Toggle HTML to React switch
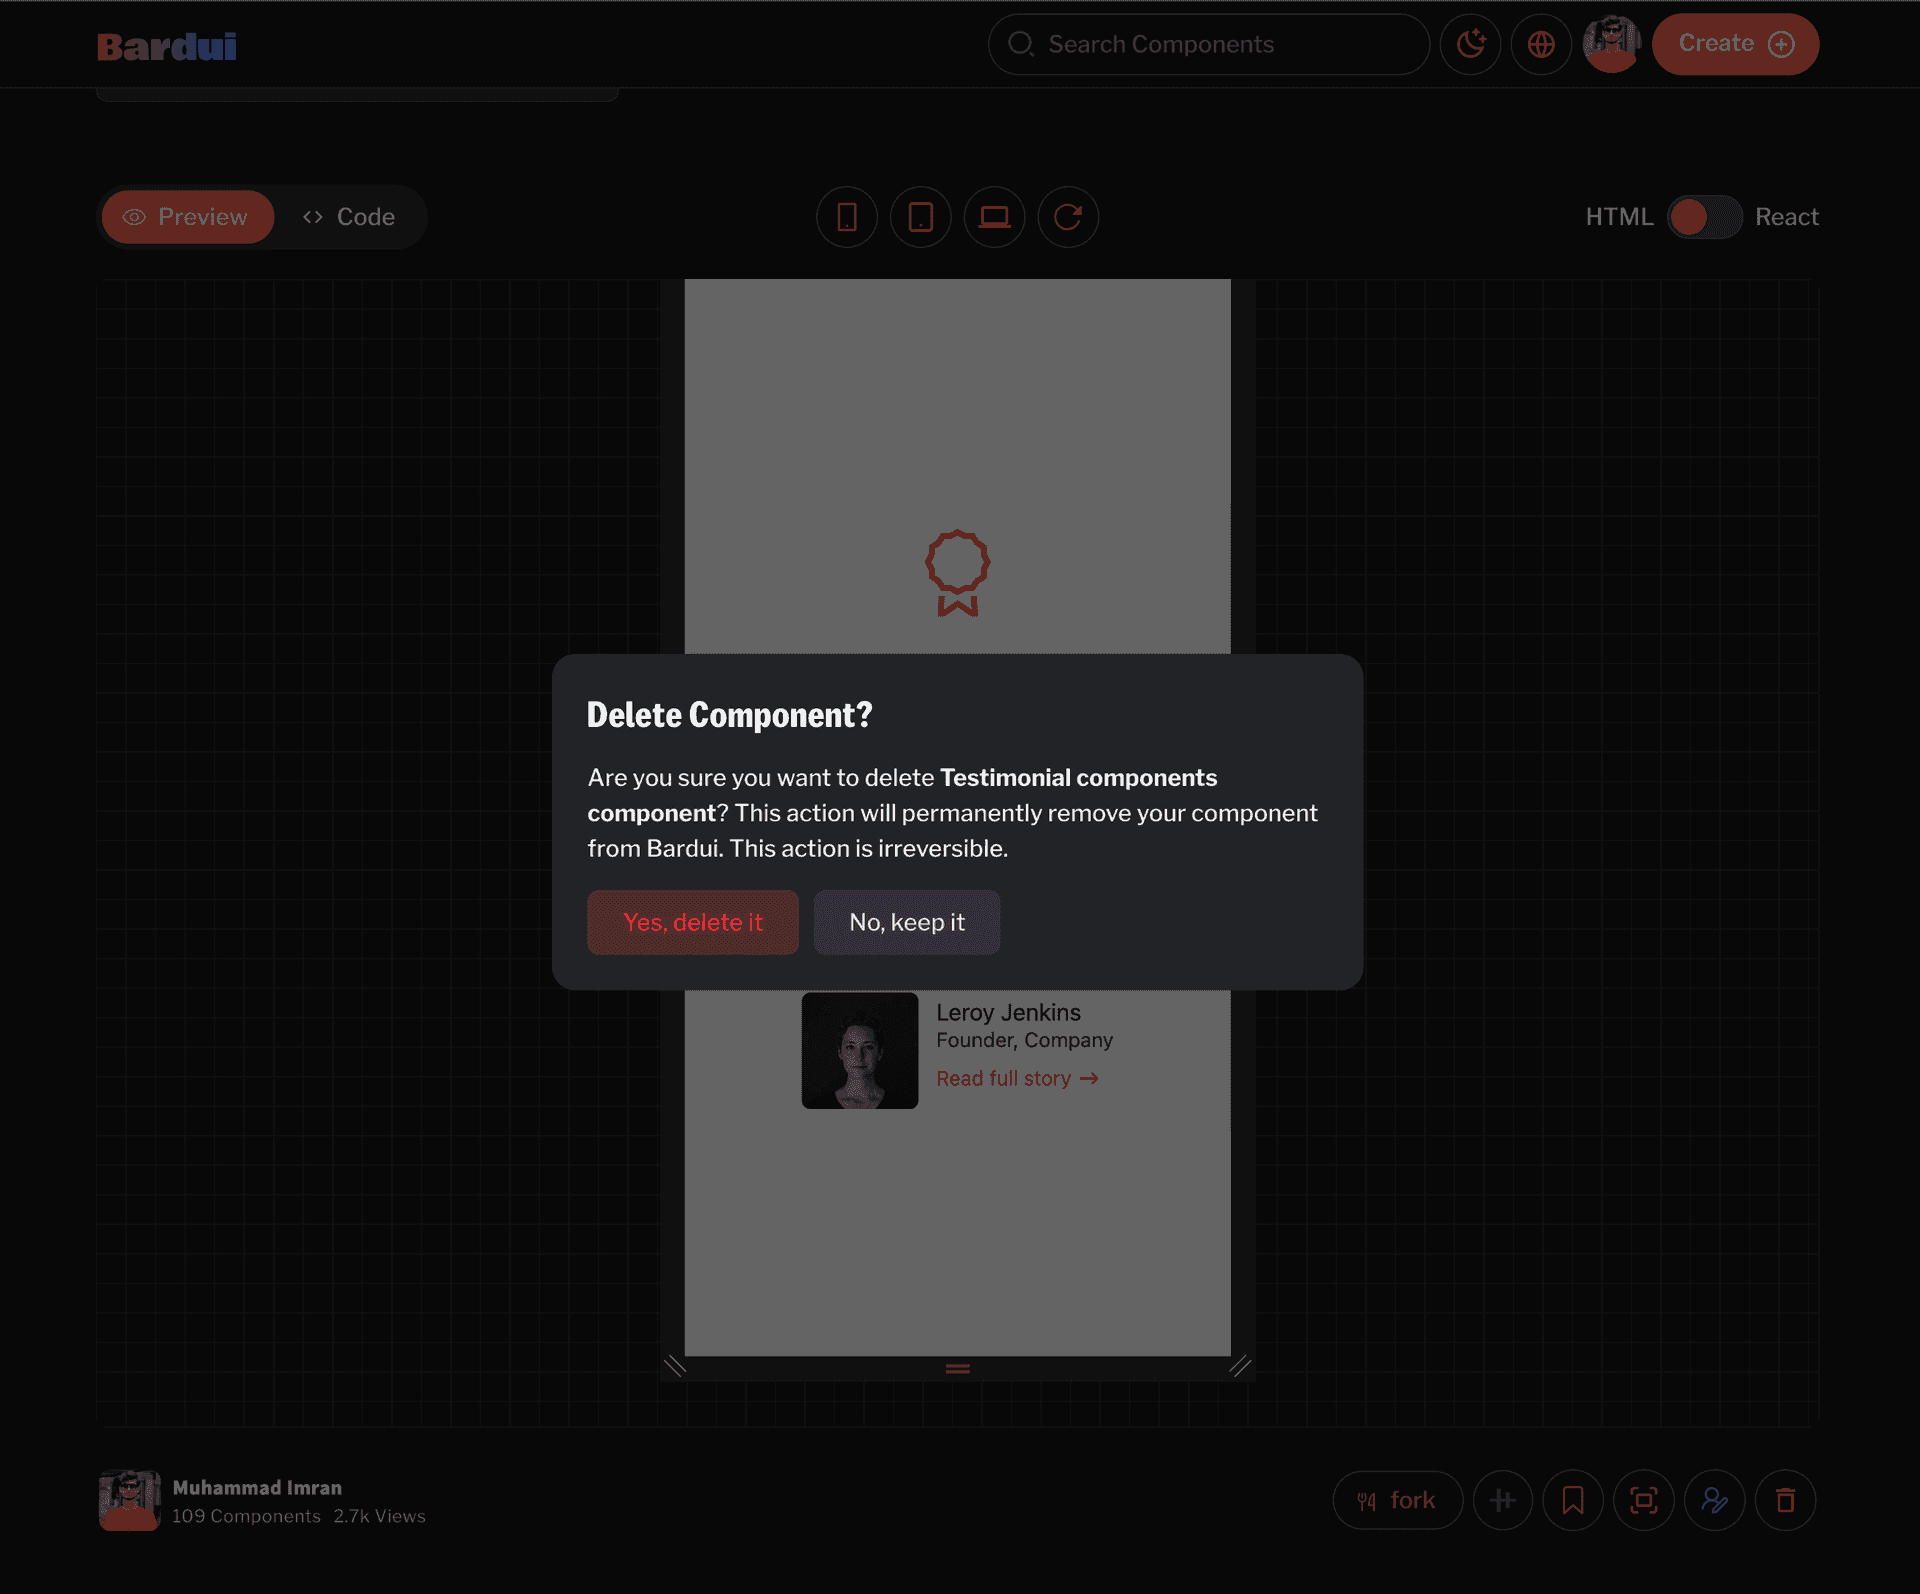 click(1704, 217)
